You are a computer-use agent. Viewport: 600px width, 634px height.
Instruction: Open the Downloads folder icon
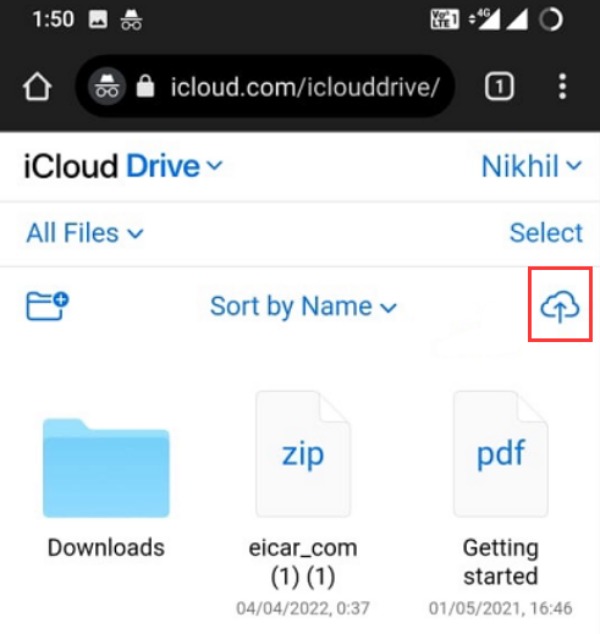click(x=106, y=468)
